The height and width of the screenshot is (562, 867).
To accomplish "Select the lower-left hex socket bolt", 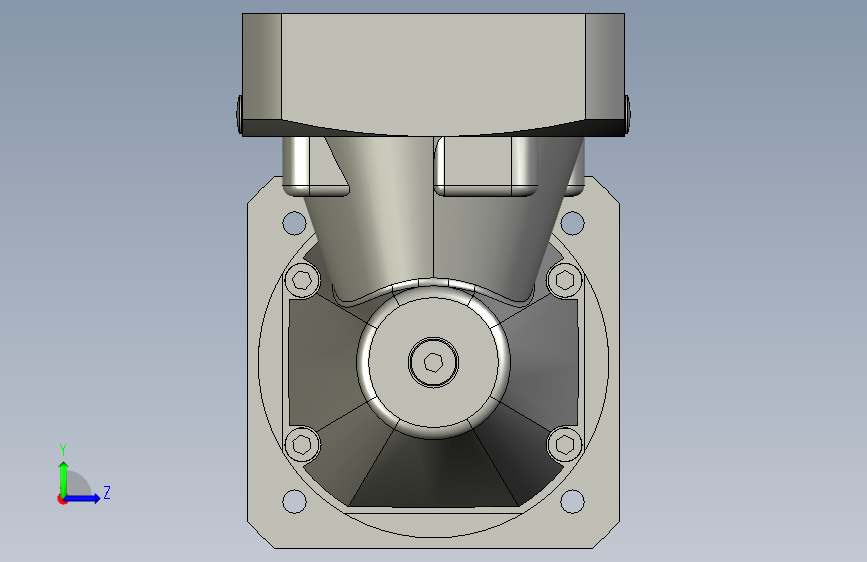I will [x=302, y=444].
